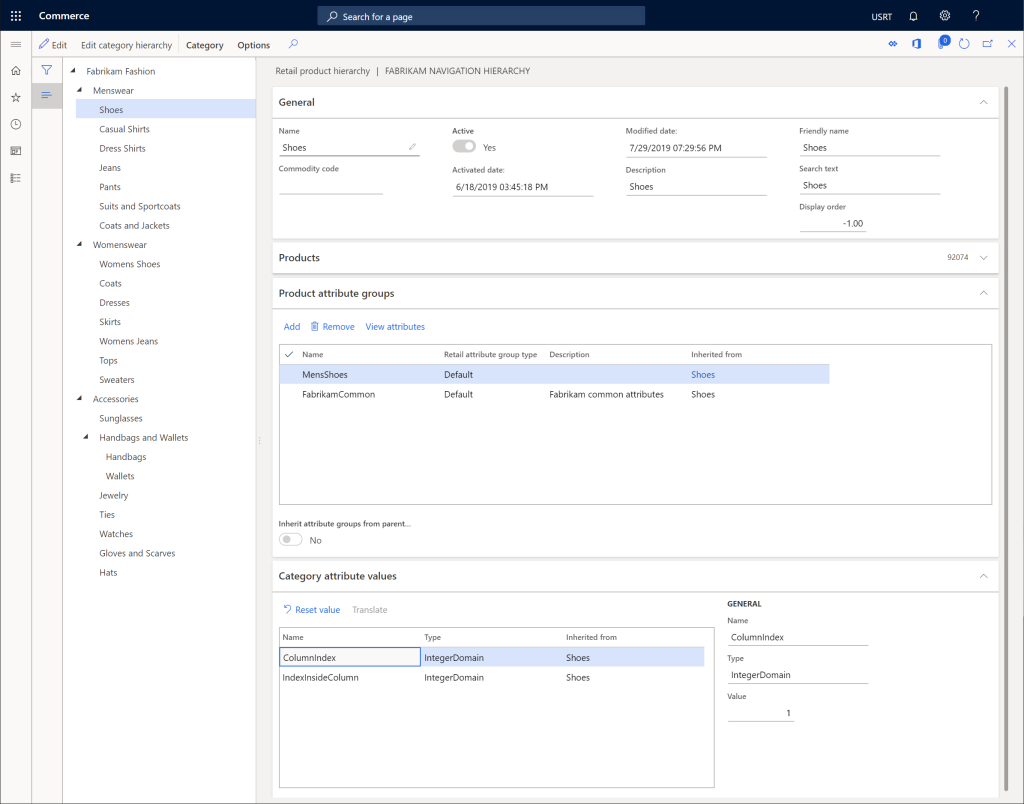Expand the Products section
The image size is (1024, 804).
tap(984, 257)
